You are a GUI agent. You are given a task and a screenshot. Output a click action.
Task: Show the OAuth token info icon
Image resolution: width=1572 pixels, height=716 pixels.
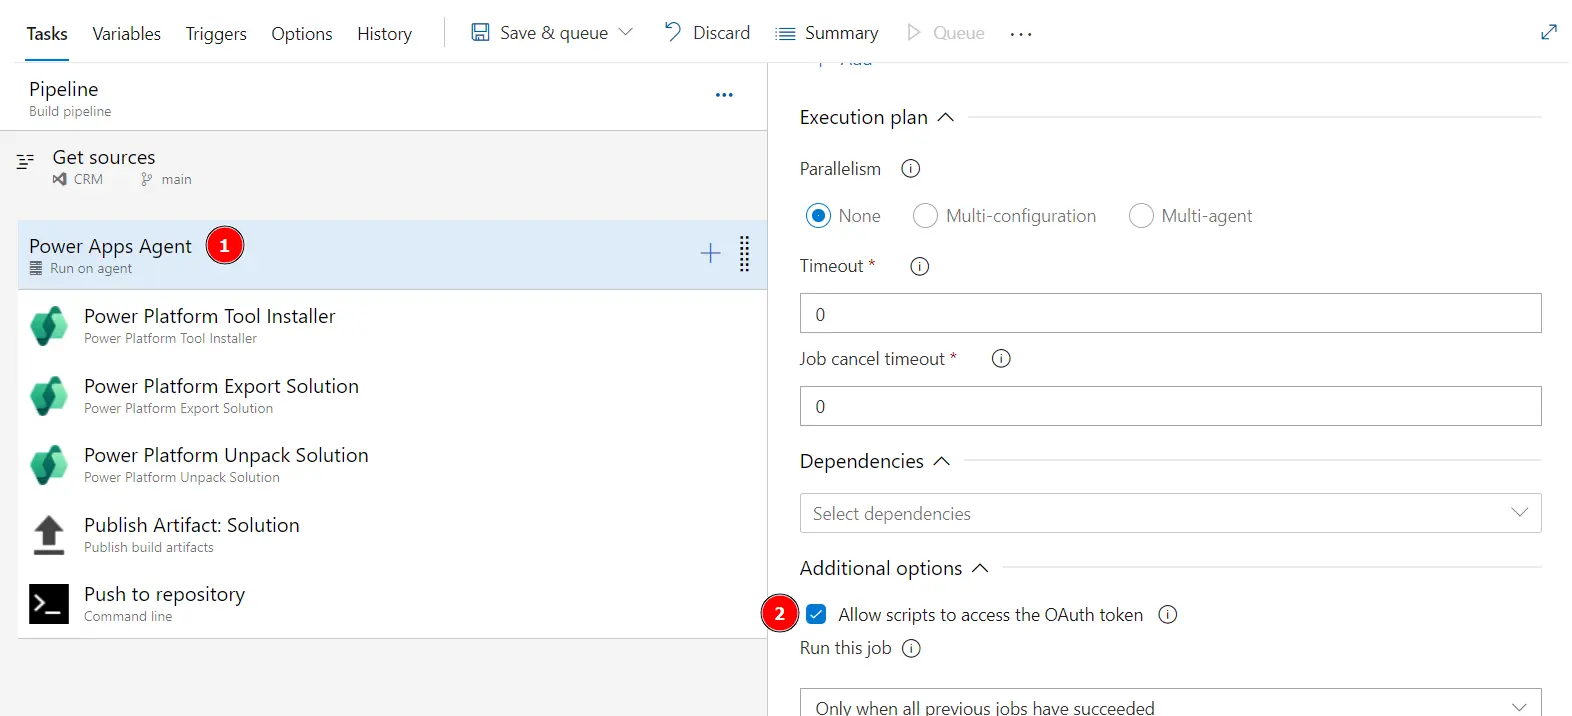[x=1167, y=615]
